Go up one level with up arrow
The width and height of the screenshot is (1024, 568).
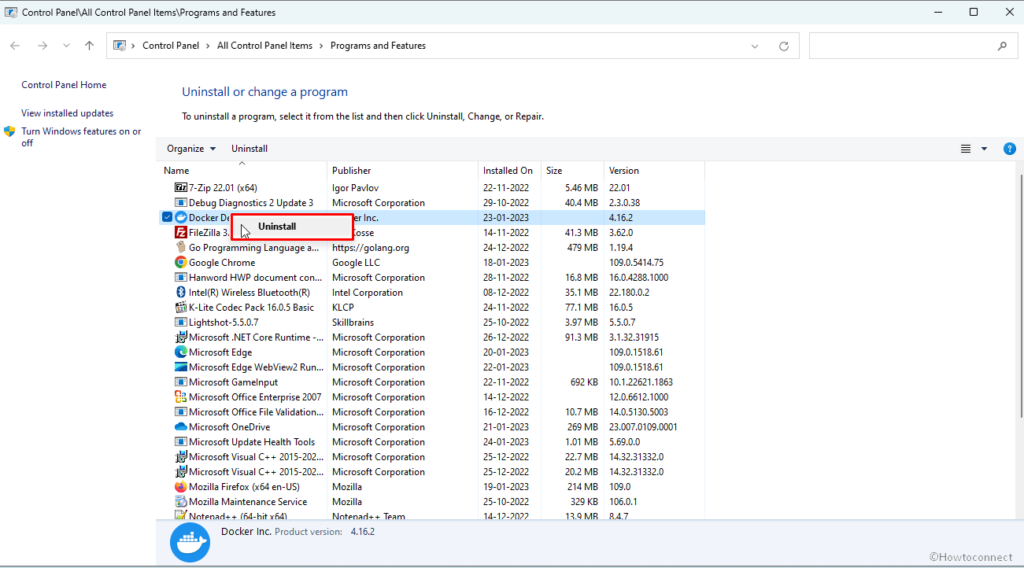pos(89,46)
